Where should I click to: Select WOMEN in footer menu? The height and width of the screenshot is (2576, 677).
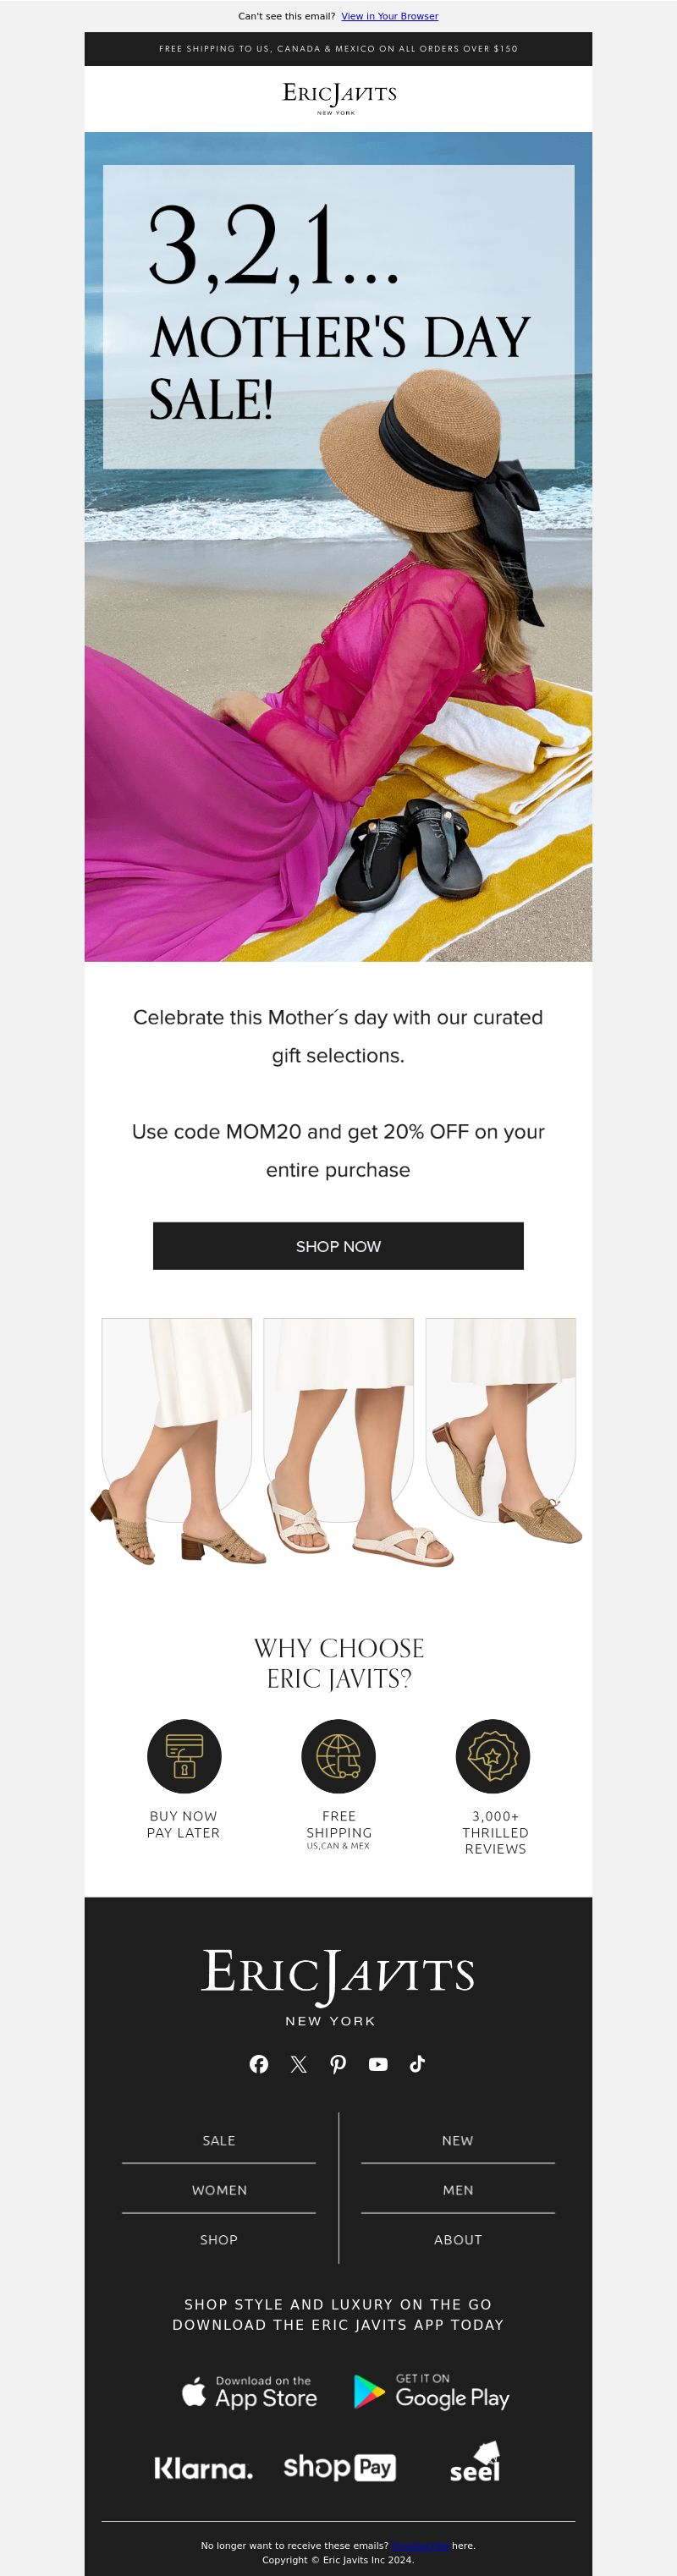[219, 2190]
